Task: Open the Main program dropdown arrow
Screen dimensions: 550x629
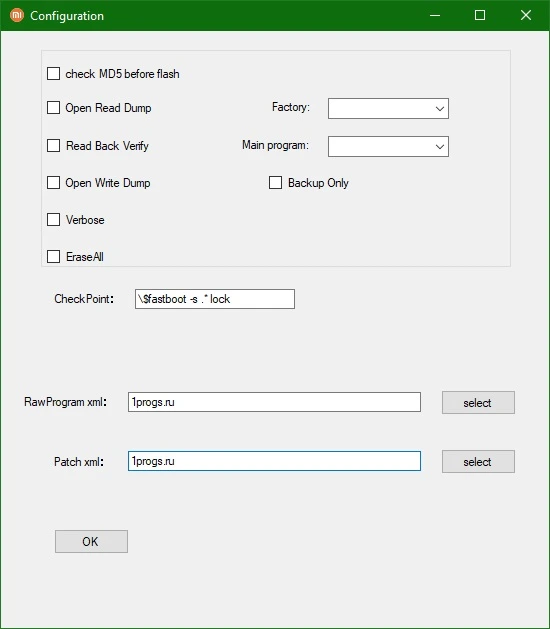Action: coord(440,146)
